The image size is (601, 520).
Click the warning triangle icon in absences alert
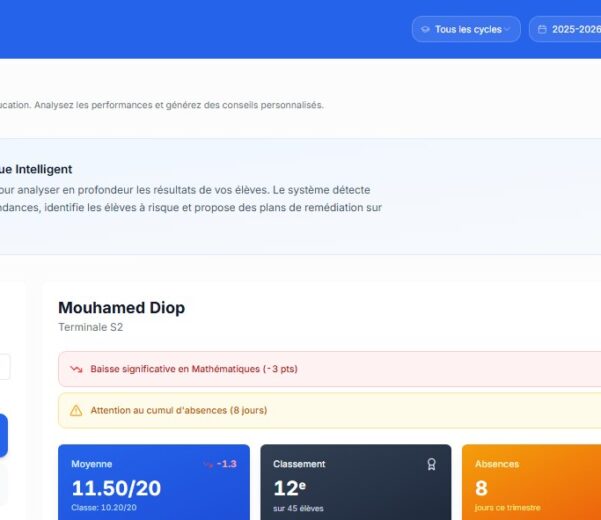[x=76, y=410]
